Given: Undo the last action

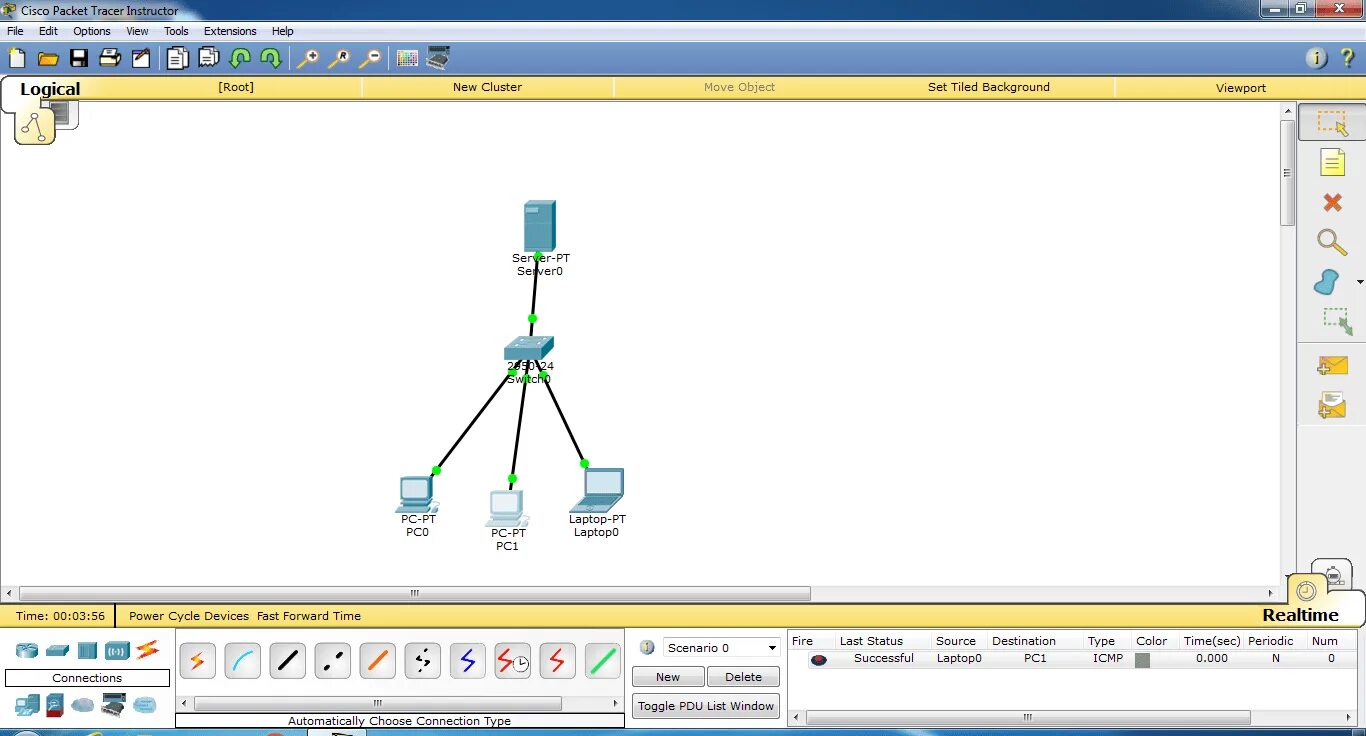Looking at the screenshot, I should [240, 58].
